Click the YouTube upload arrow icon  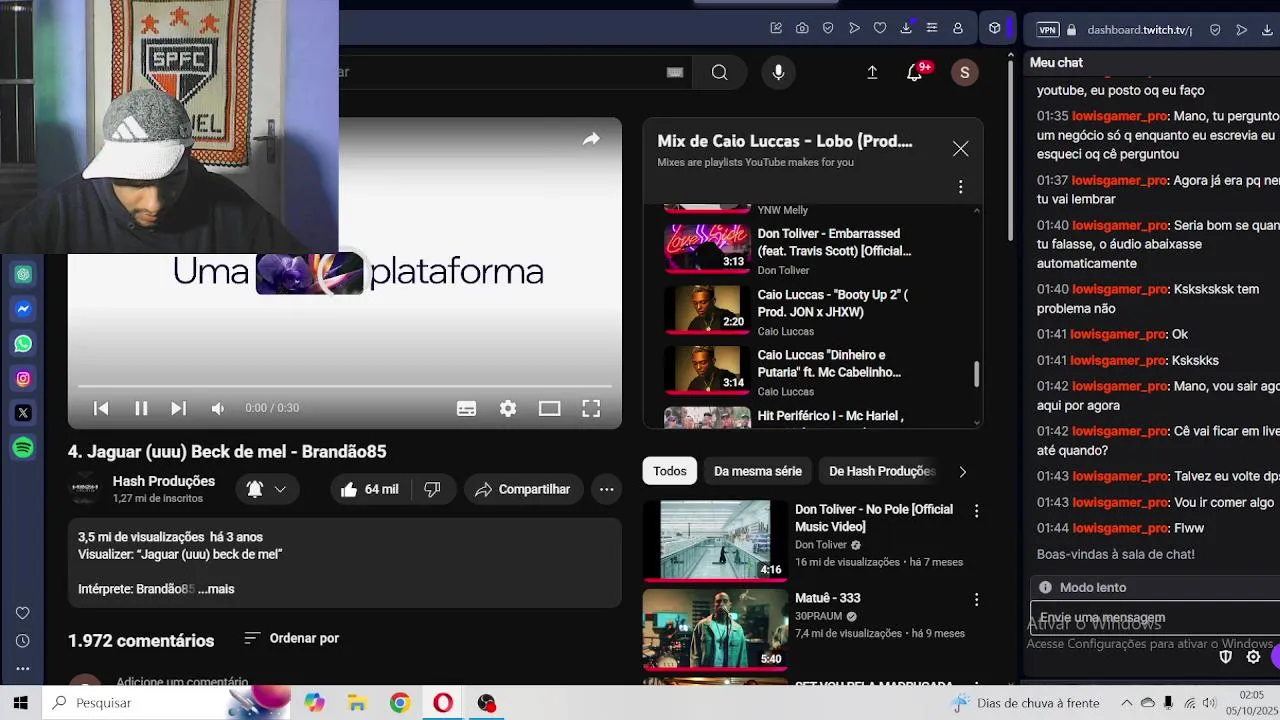pyautogui.click(x=872, y=72)
